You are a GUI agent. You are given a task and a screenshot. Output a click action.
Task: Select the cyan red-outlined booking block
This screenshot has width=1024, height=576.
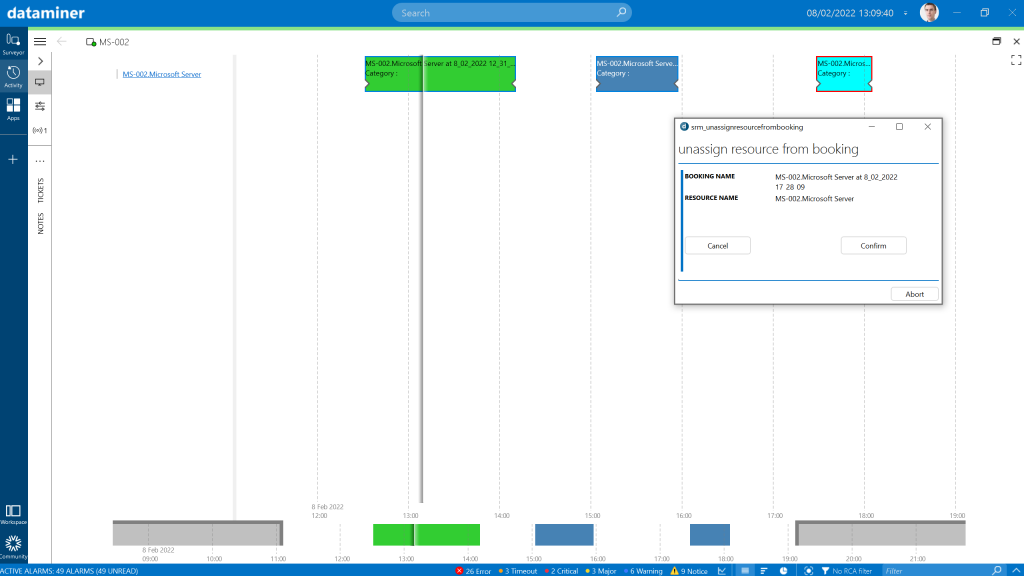coord(844,74)
